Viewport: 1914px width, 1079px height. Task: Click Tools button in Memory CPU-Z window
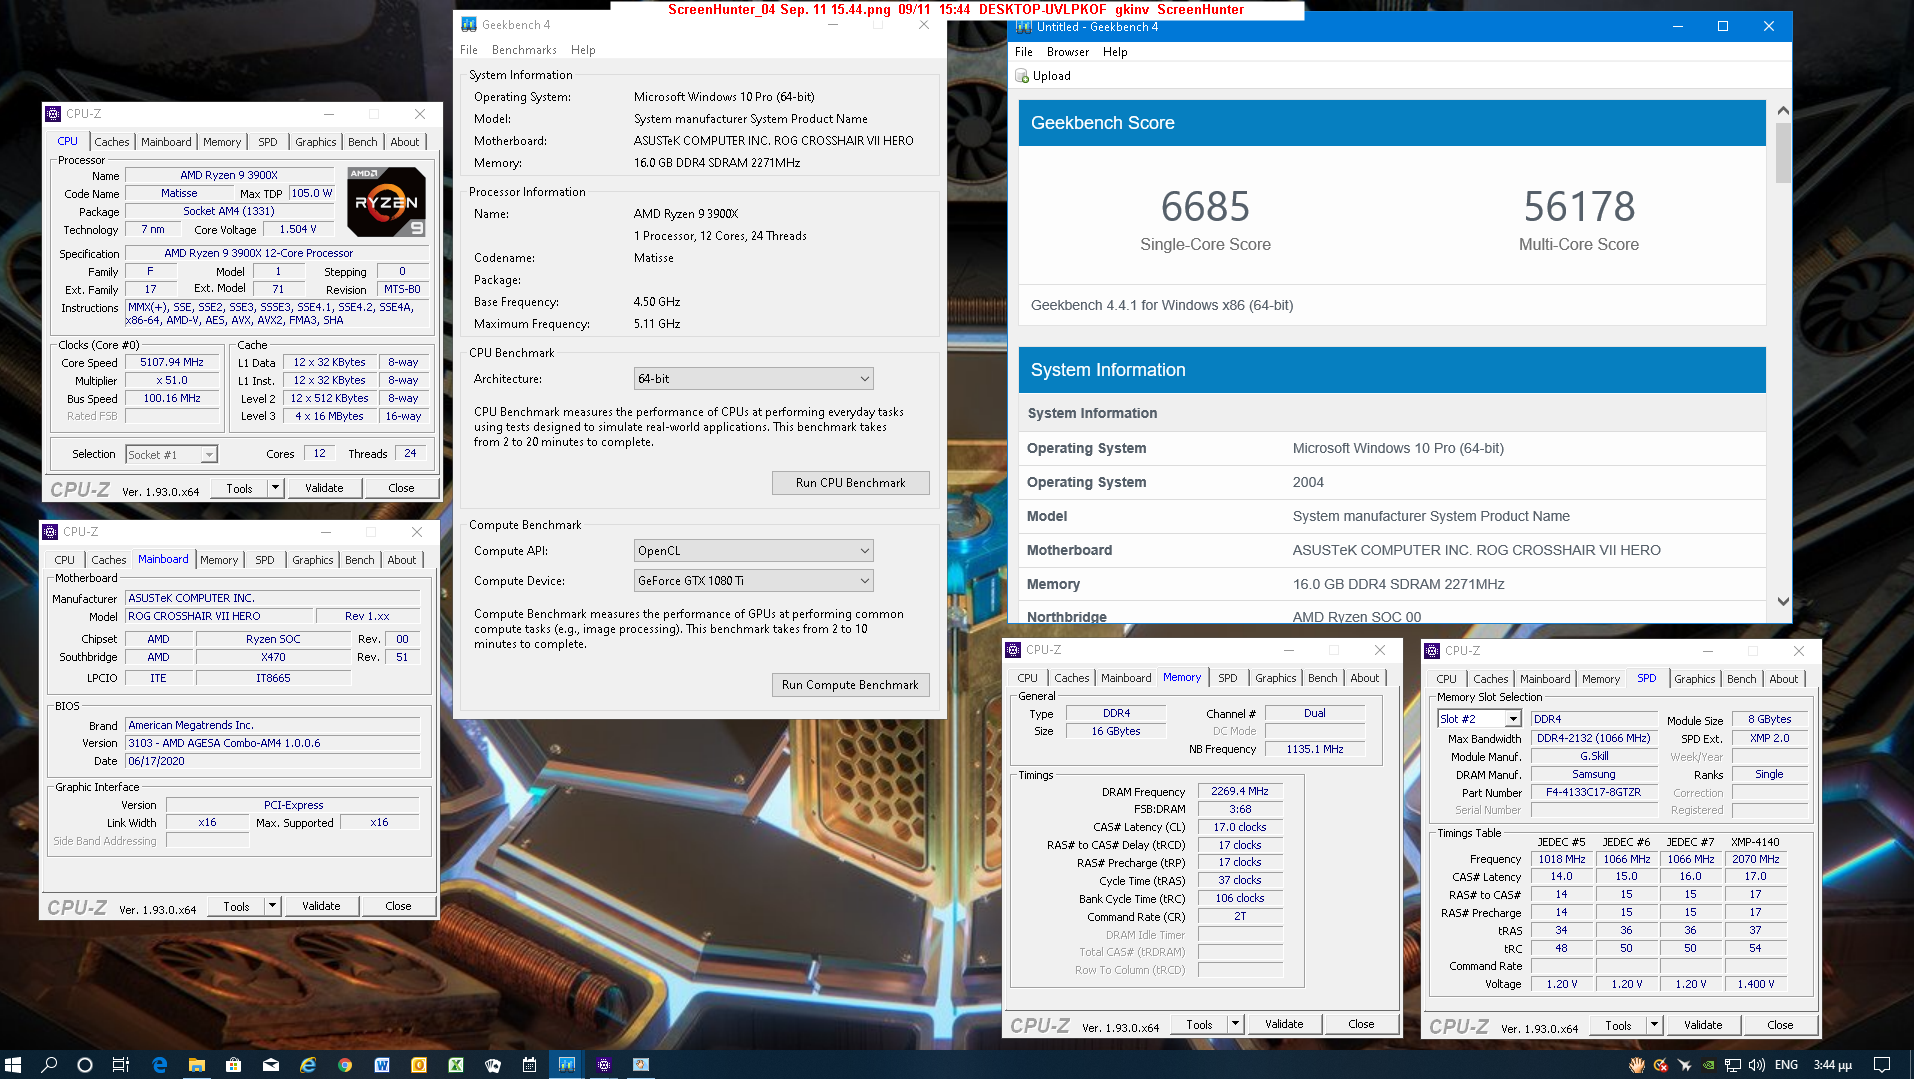coord(1199,1024)
